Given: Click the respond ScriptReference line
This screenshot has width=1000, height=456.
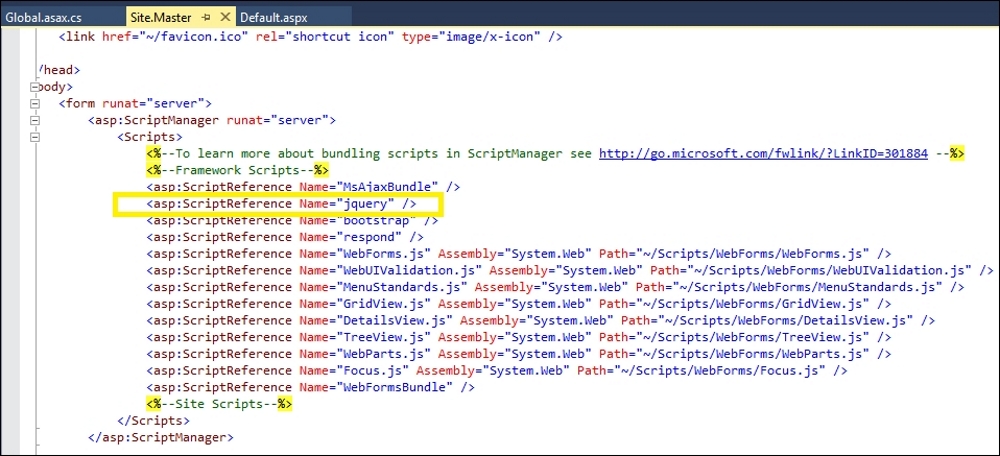Looking at the screenshot, I should coord(285,237).
